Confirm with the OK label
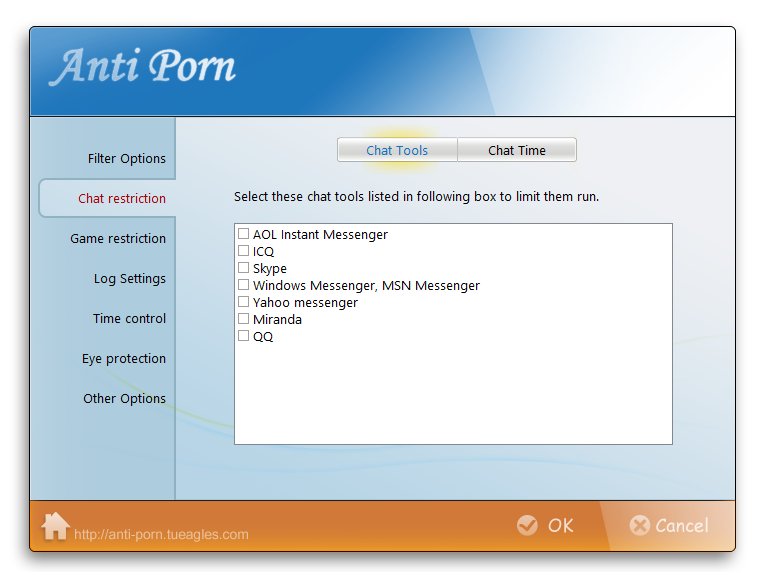Viewport: 759px width, 580px height. tap(561, 526)
